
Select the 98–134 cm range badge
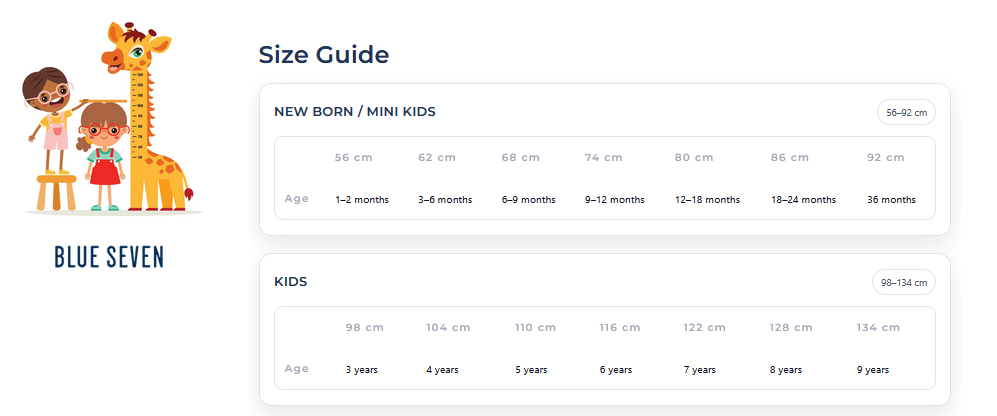(x=903, y=283)
